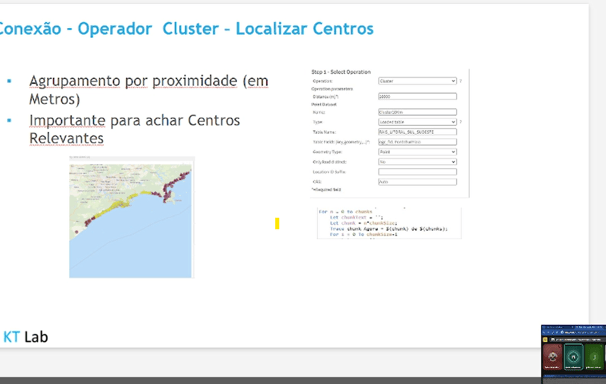The image size is (606, 384).
Task: Click the help question mark beside Type
Action: click(x=461, y=122)
